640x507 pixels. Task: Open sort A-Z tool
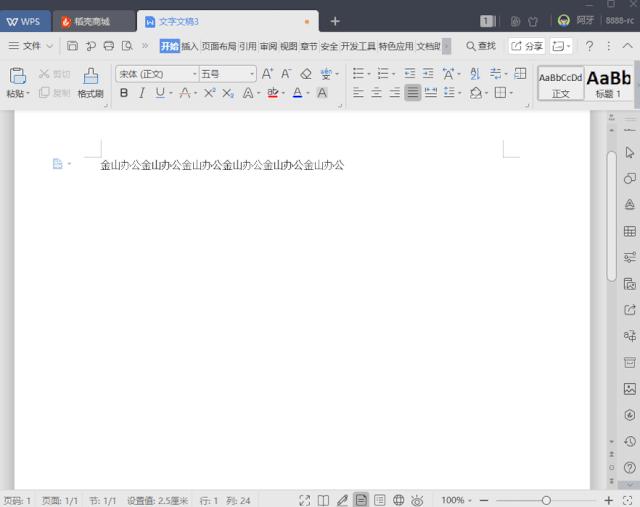475,73
